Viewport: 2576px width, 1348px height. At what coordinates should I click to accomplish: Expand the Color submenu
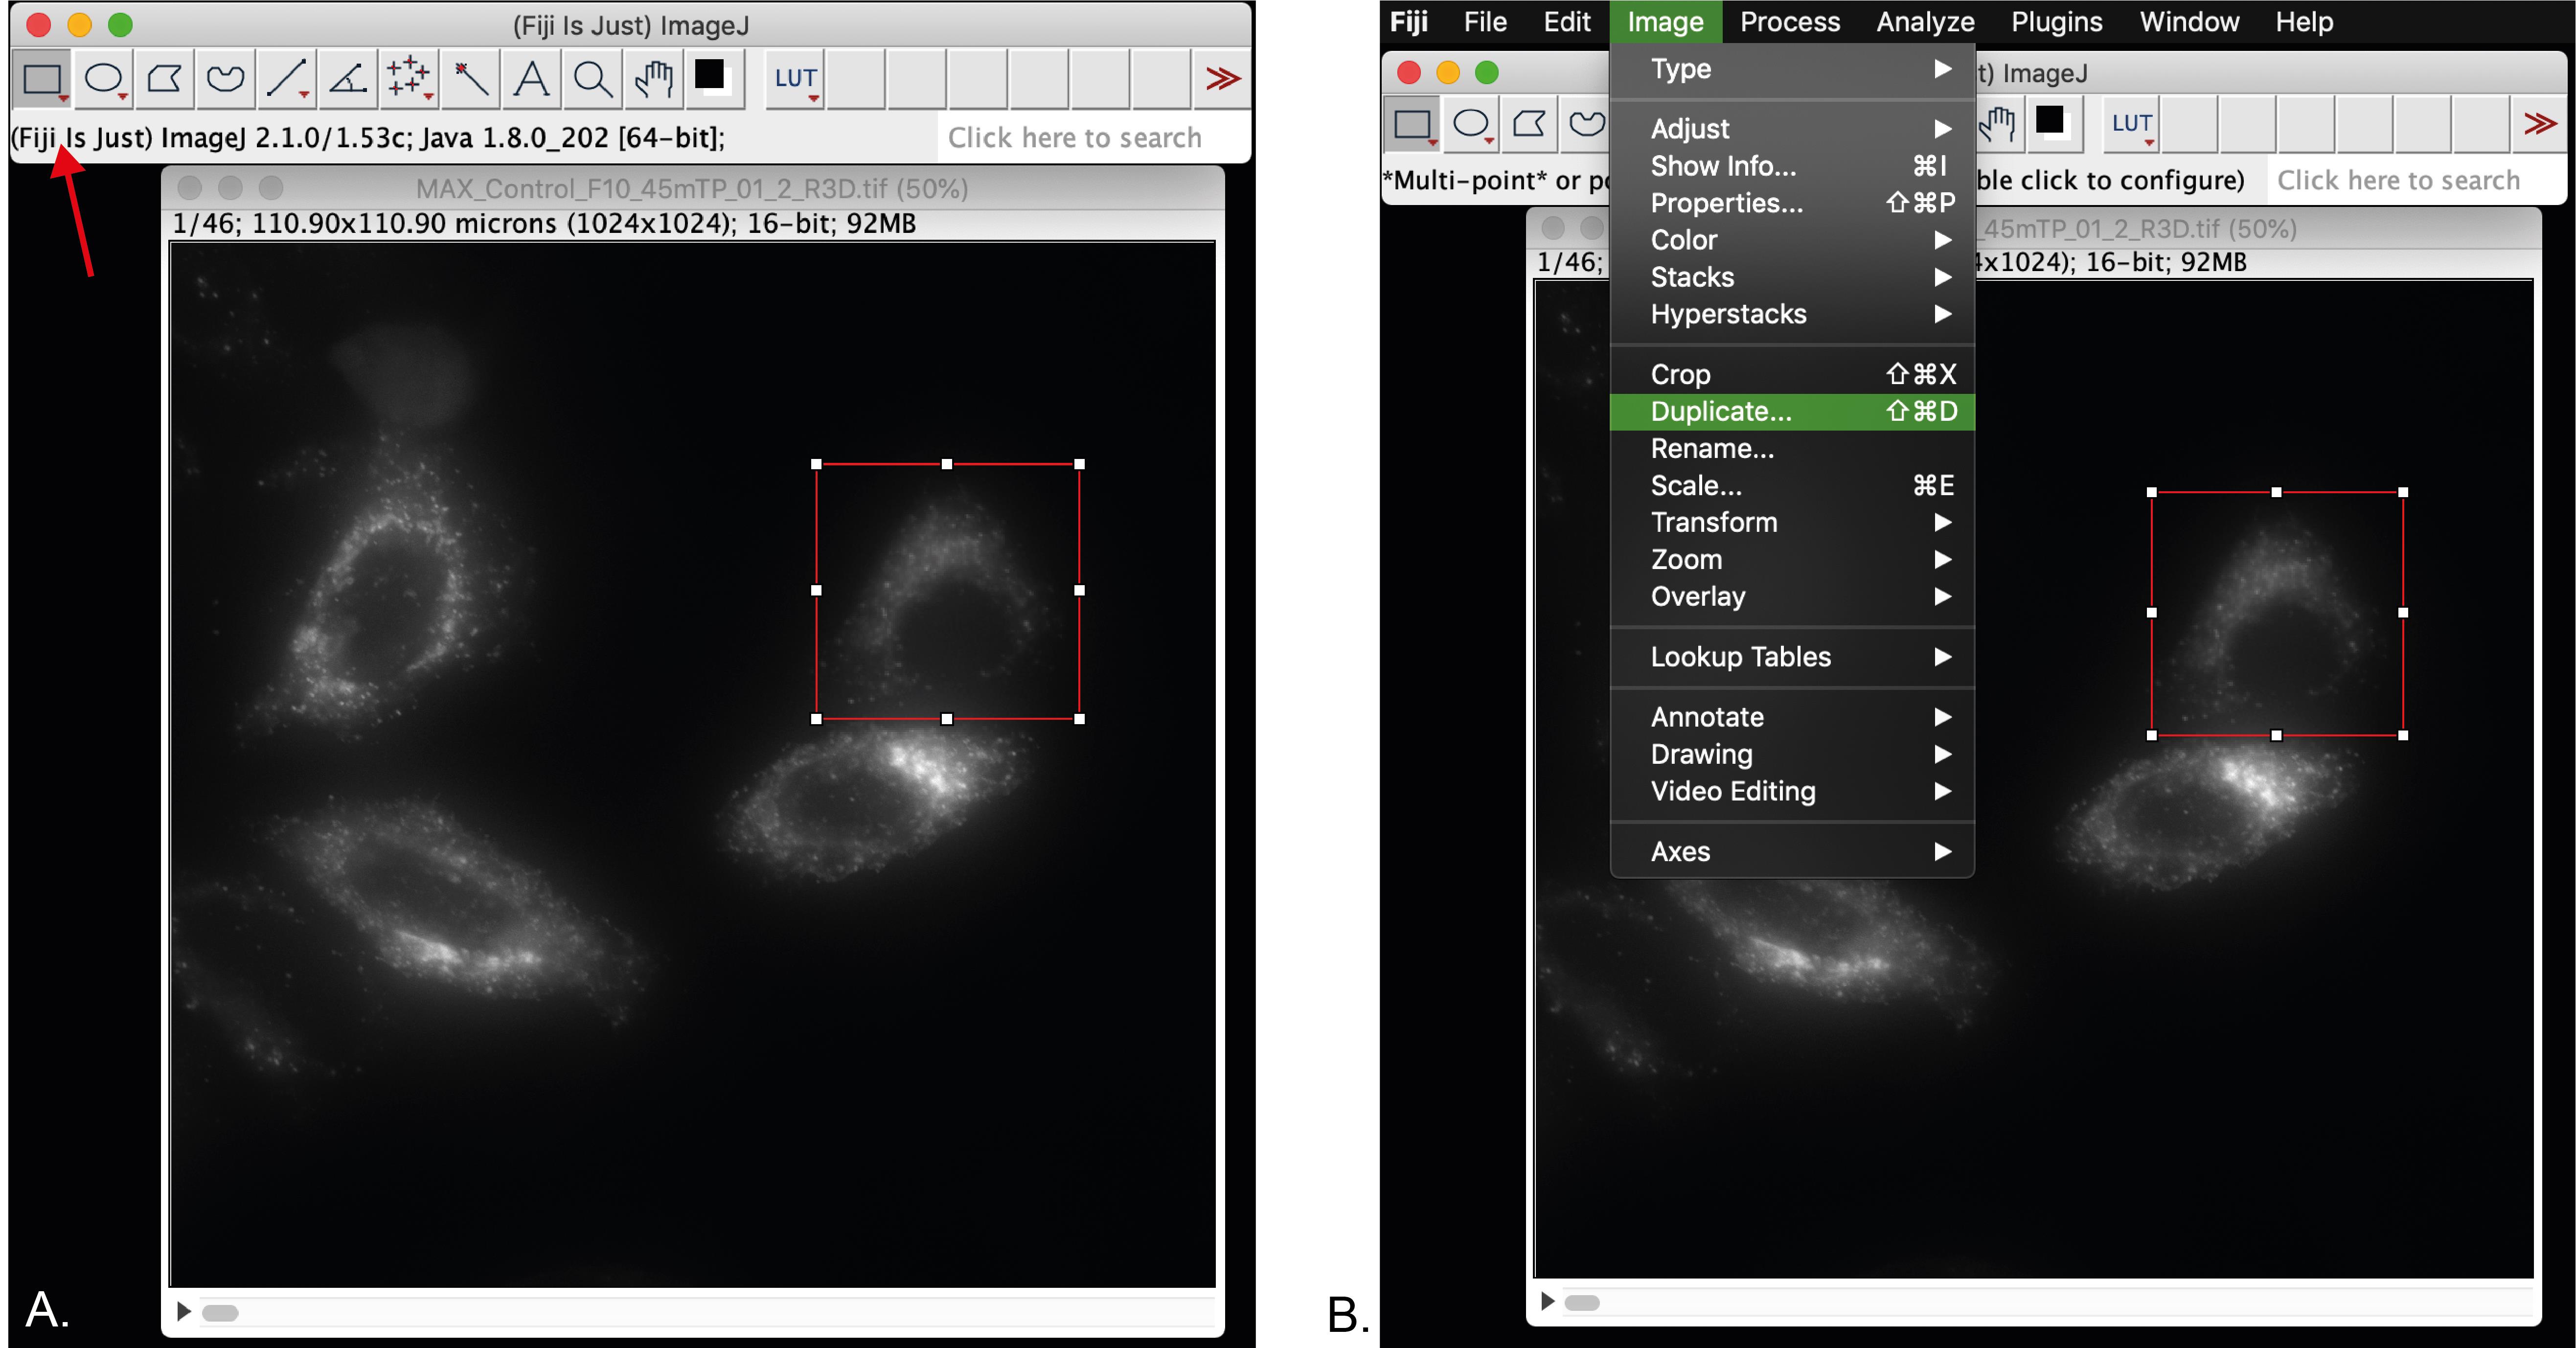(1792, 240)
